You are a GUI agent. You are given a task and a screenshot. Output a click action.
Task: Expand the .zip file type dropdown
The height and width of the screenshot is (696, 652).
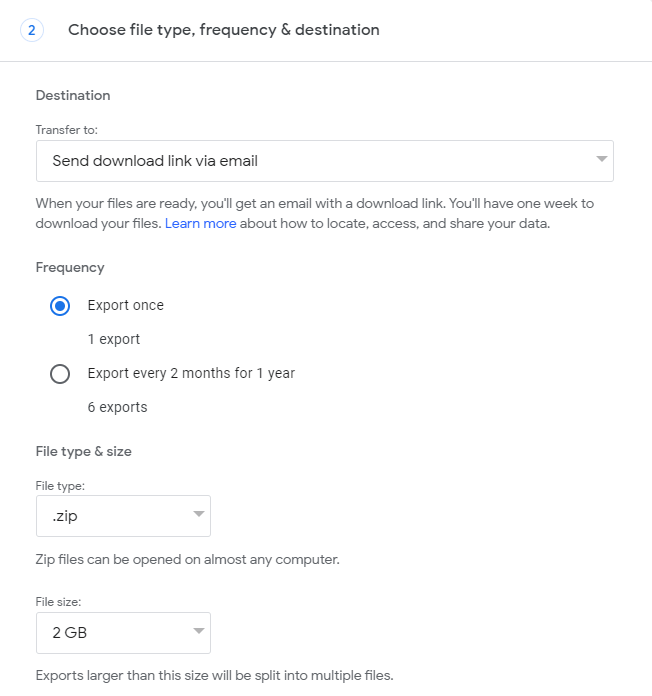pos(123,516)
